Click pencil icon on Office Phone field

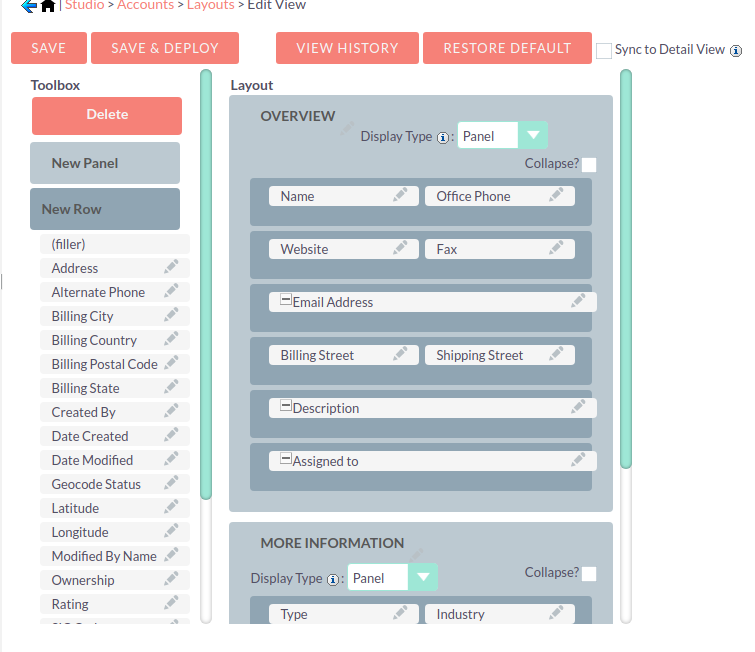point(556,196)
